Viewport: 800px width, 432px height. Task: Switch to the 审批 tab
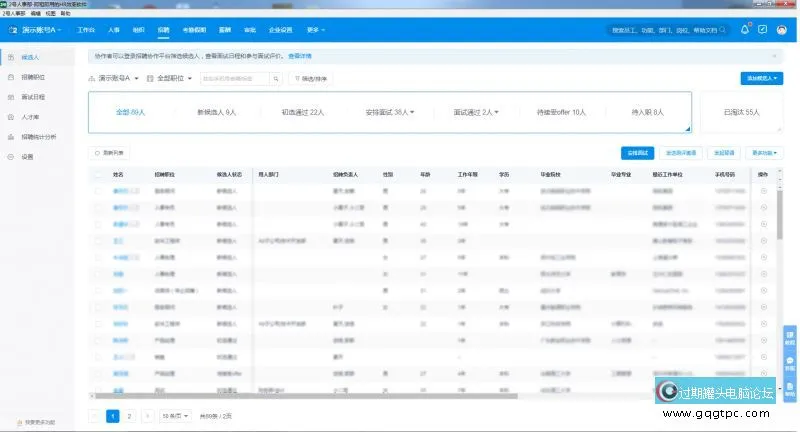point(250,30)
